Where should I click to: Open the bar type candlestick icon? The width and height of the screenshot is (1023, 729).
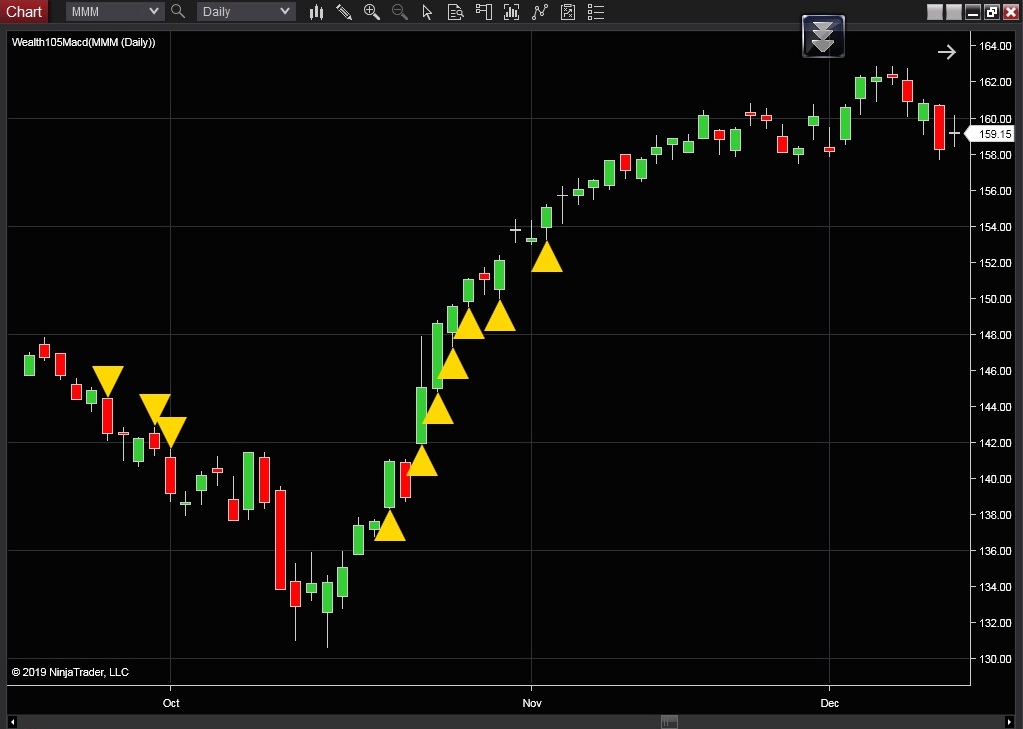[316, 12]
